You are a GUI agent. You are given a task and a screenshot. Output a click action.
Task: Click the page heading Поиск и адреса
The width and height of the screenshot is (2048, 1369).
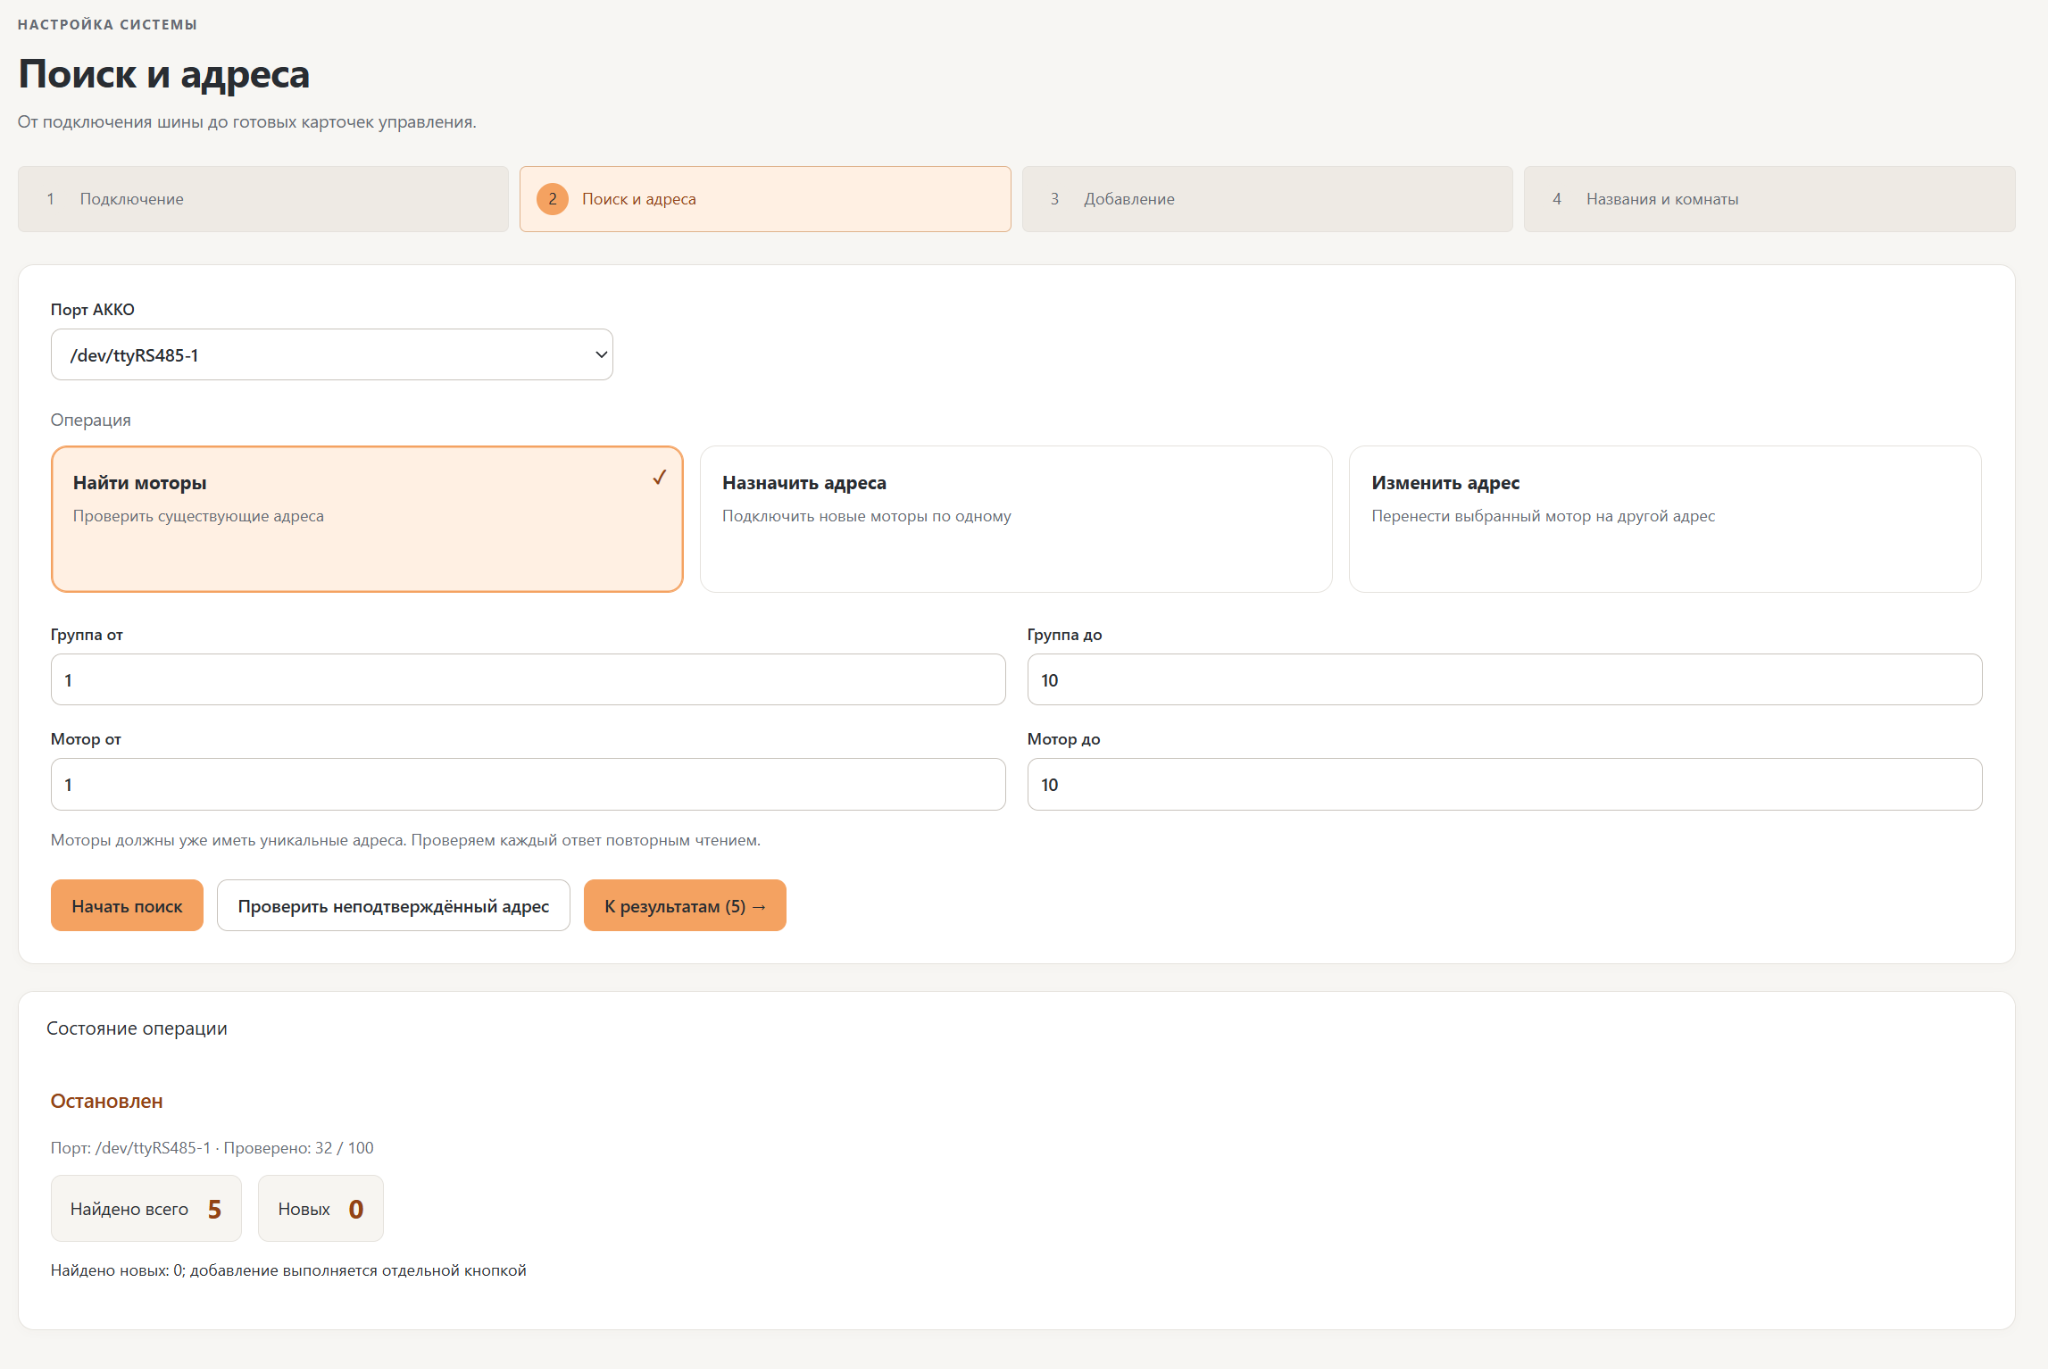(164, 74)
